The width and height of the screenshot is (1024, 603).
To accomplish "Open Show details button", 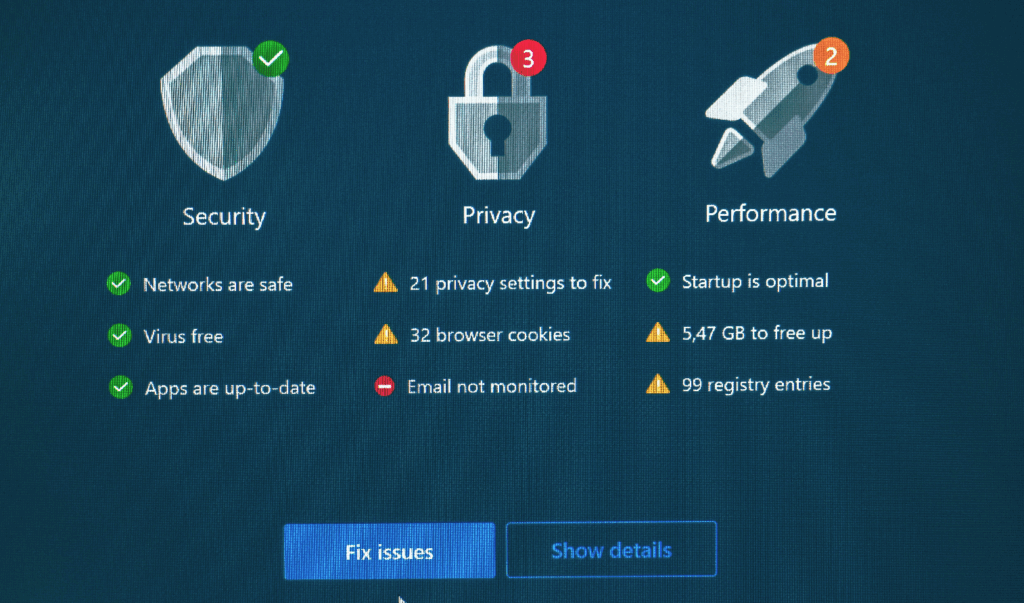I will [x=611, y=550].
